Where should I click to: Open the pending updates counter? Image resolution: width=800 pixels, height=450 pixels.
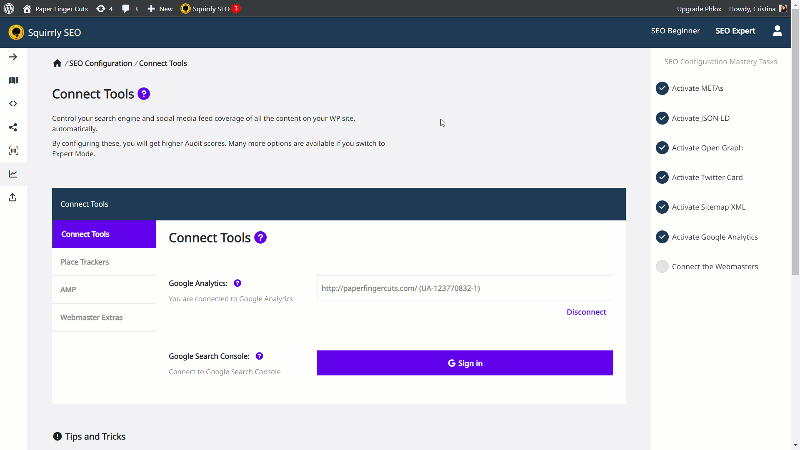point(105,9)
